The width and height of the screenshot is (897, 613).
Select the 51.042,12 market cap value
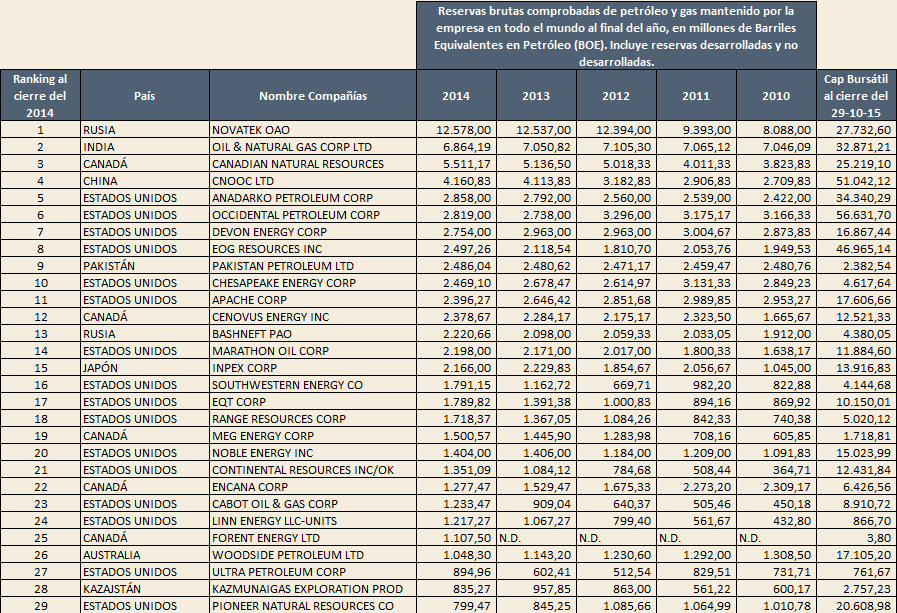click(856, 181)
